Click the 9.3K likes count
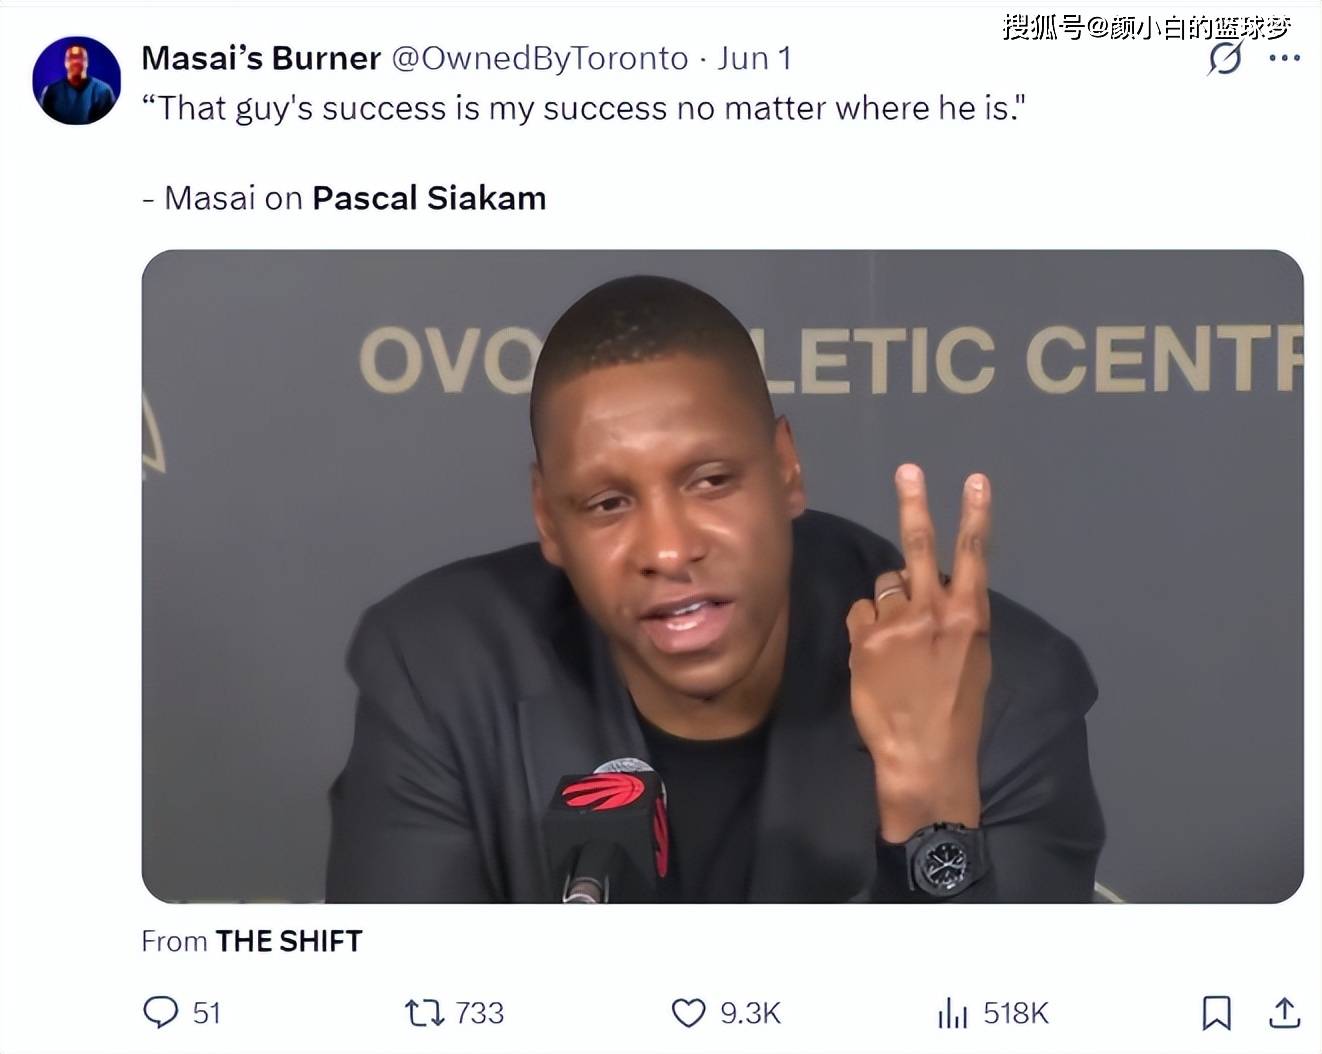The width and height of the screenshot is (1322, 1054). 750,1013
